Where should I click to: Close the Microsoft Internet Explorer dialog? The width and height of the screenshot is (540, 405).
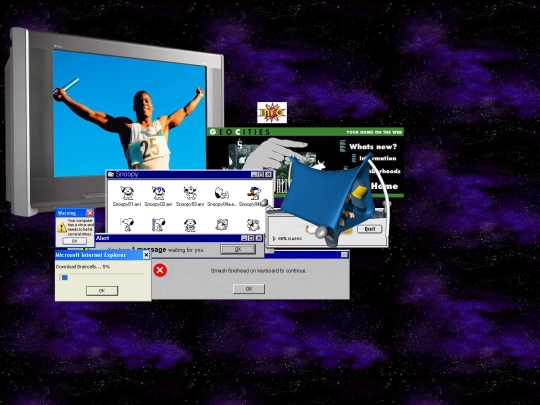pyautogui.click(x=146, y=255)
